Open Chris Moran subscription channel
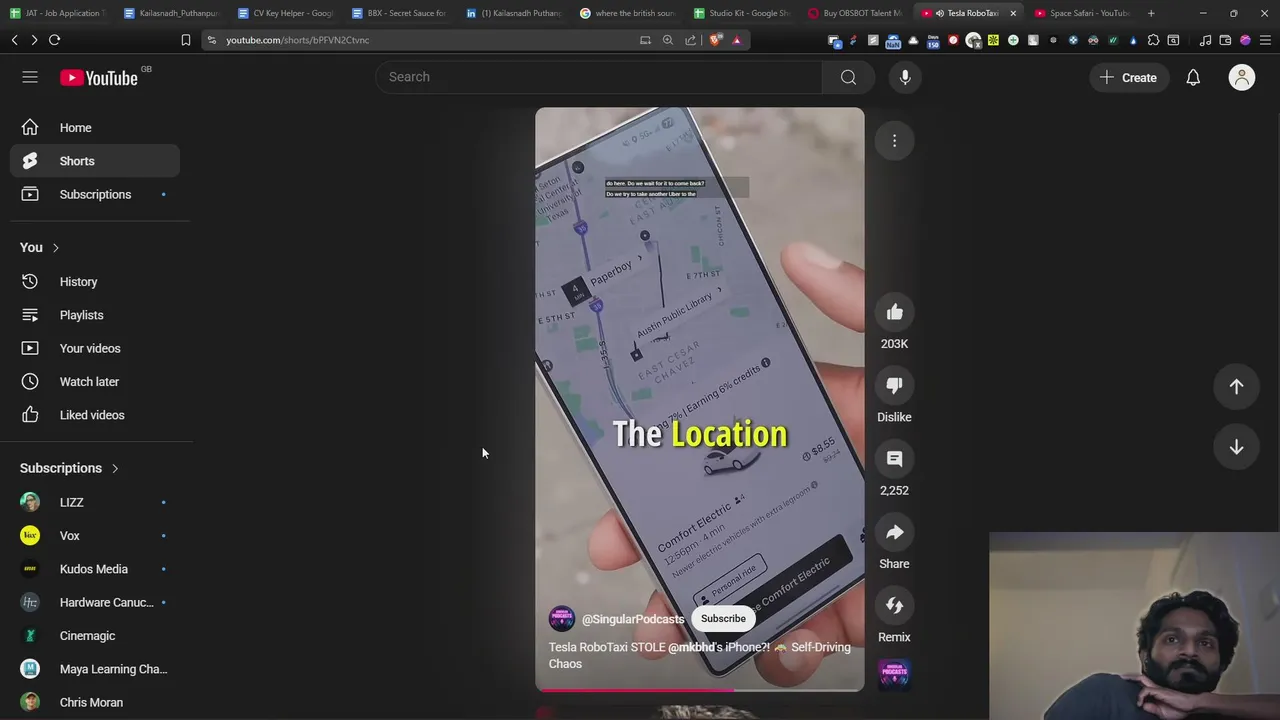This screenshot has width=1280, height=720. coord(95,702)
